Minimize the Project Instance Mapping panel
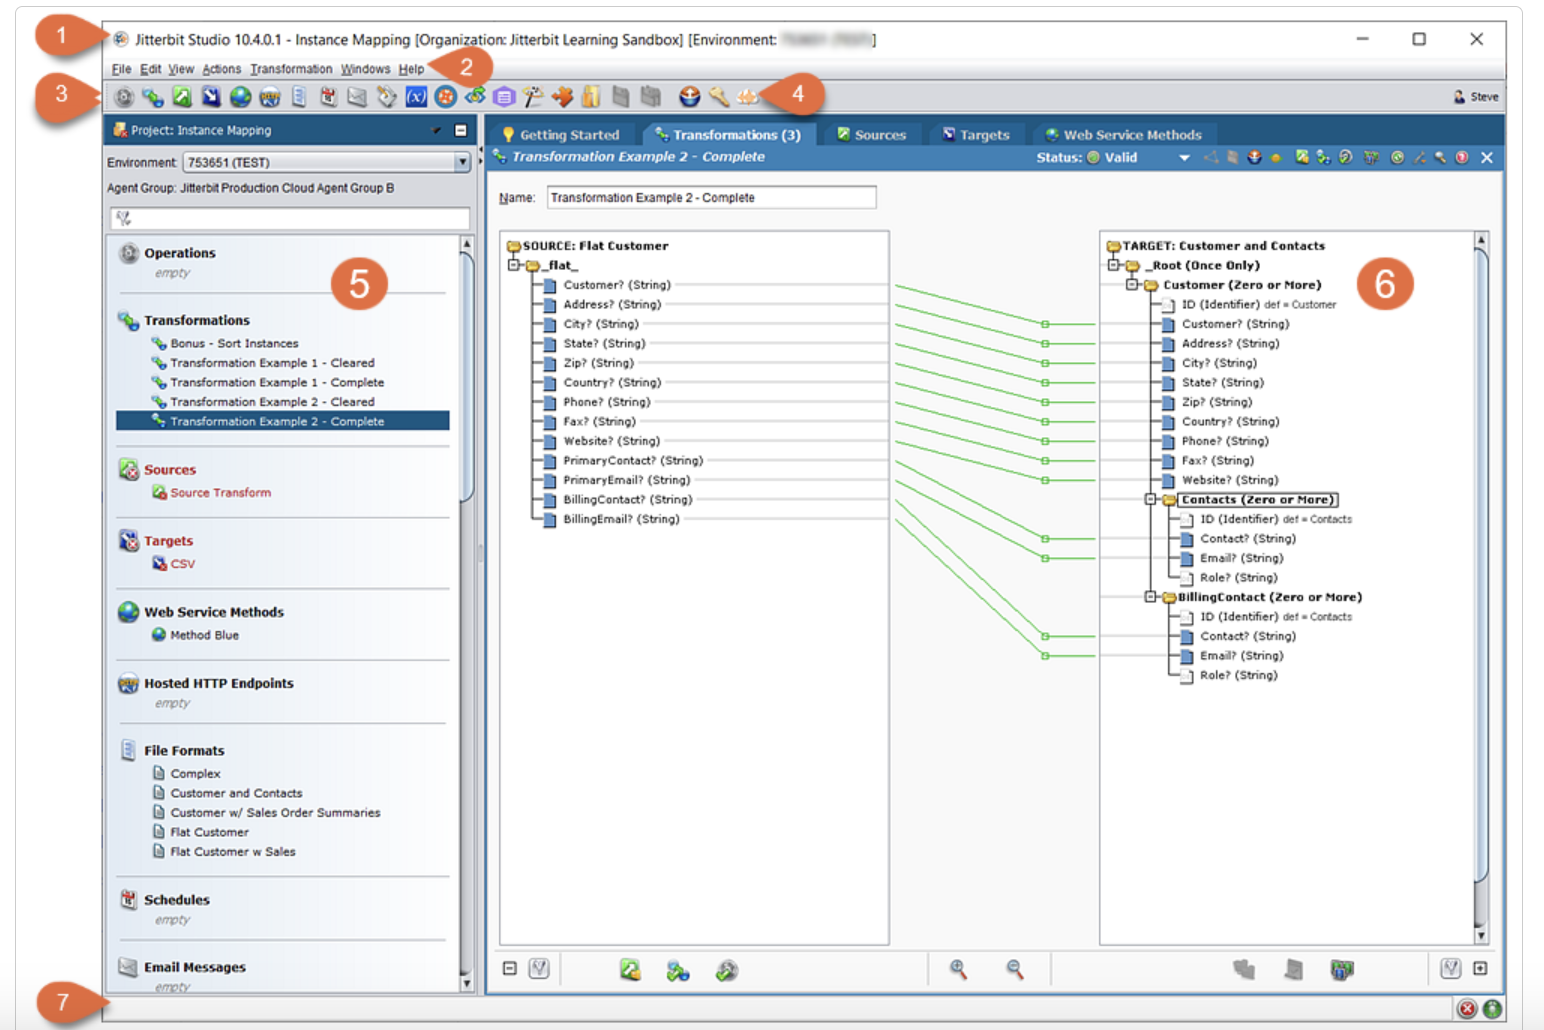The width and height of the screenshot is (1544, 1030). [460, 130]
